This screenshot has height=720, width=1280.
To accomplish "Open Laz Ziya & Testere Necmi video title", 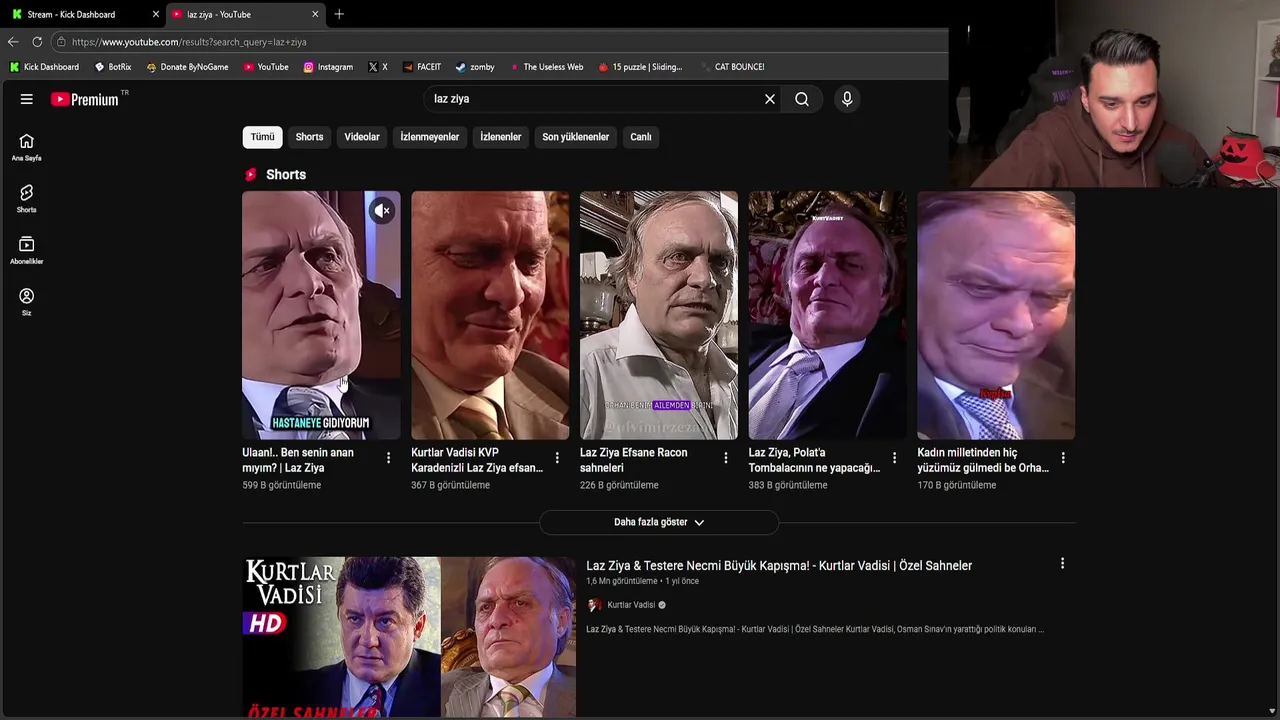I will click(779, 566).
